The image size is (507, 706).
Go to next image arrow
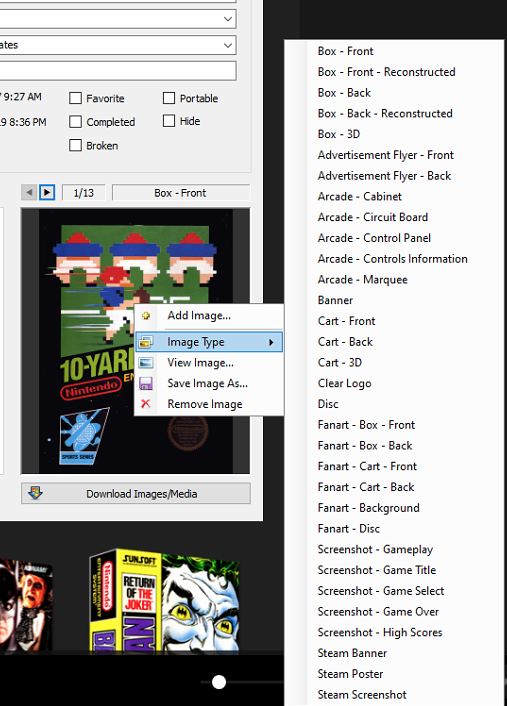pyautogui.click(x=47, y=193)
